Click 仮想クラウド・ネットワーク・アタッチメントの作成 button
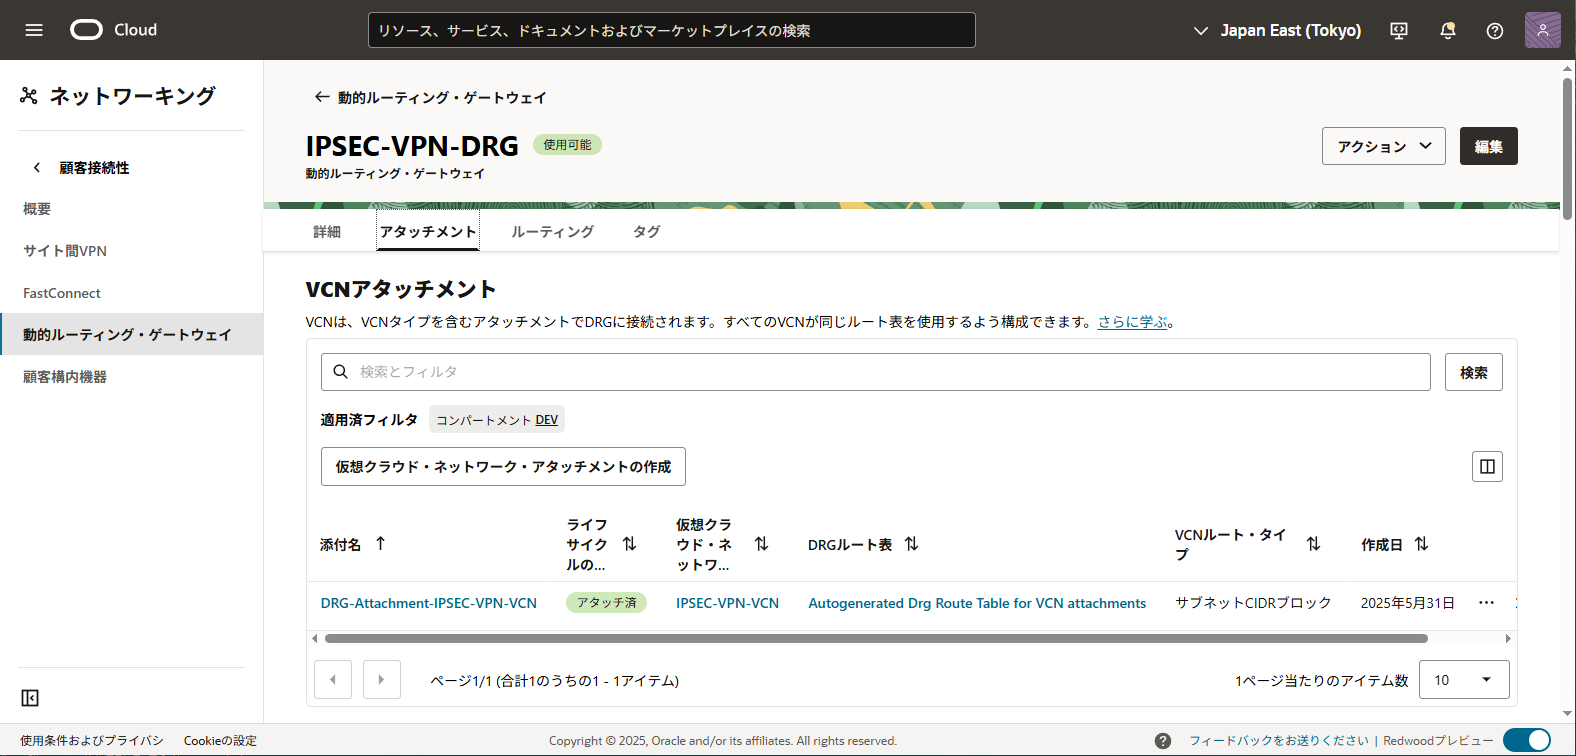This screenshot has width=1576, height=756. pos(503,466)
